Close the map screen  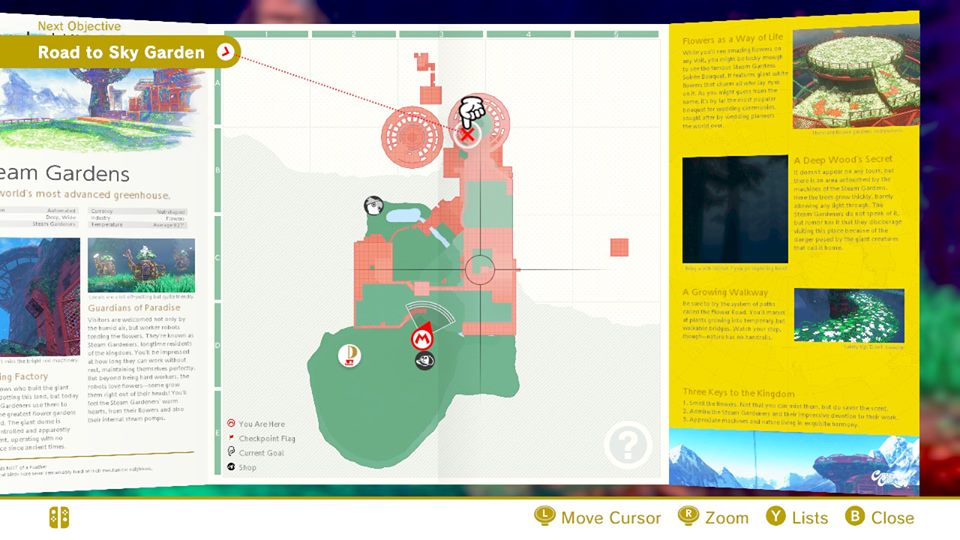(879, 517)
